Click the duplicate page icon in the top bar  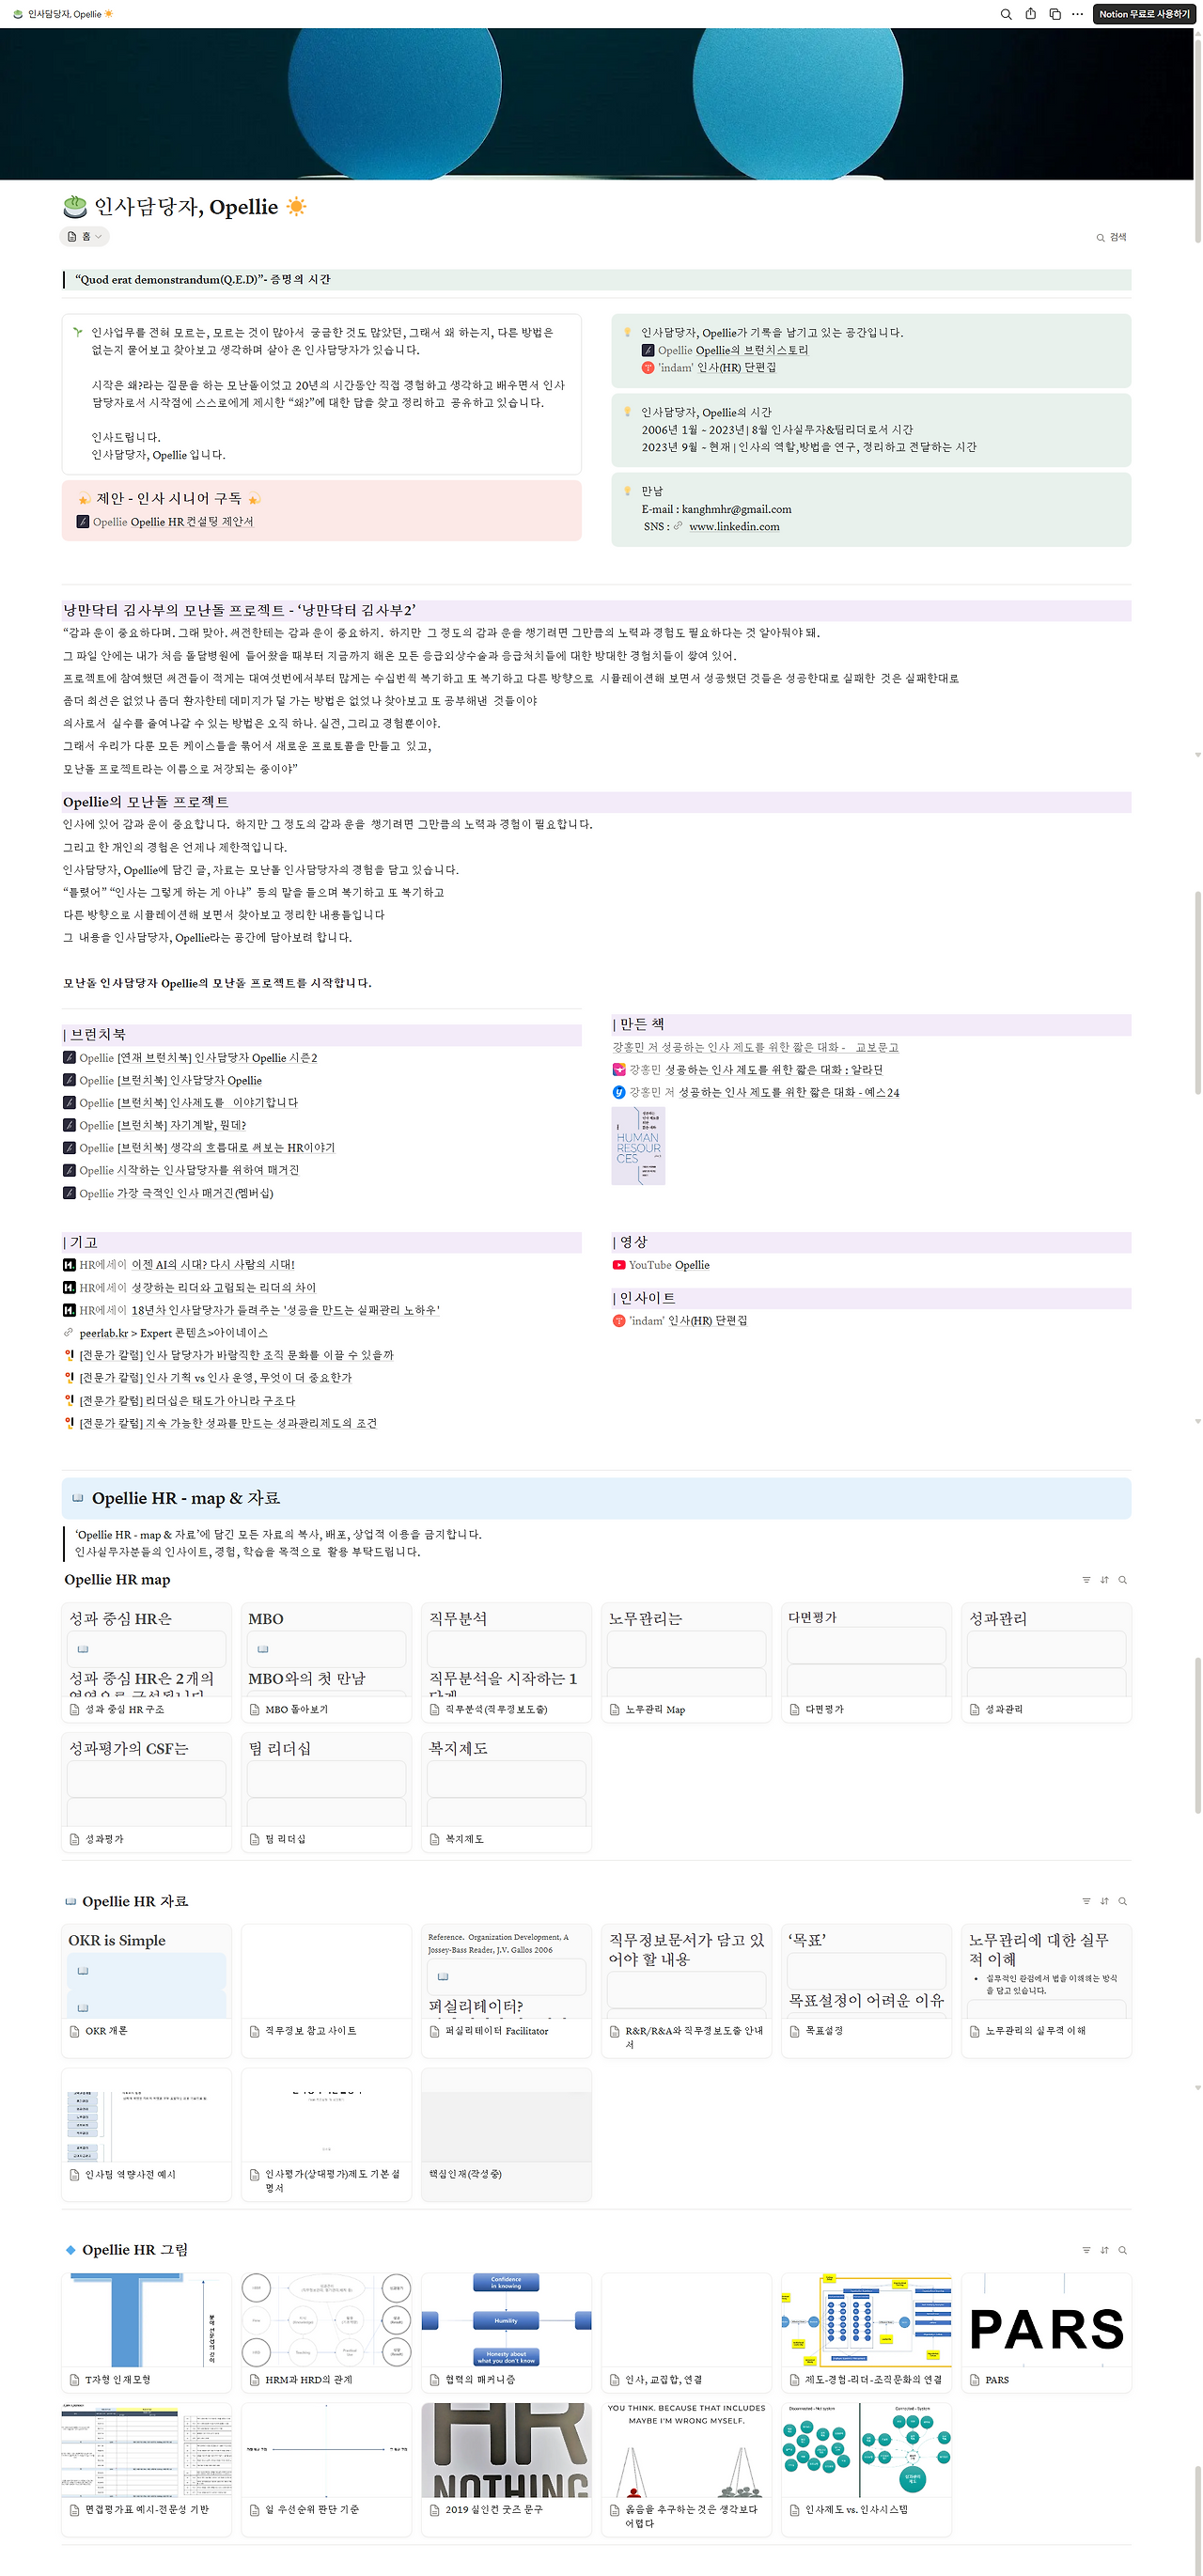coord(1054,14)
